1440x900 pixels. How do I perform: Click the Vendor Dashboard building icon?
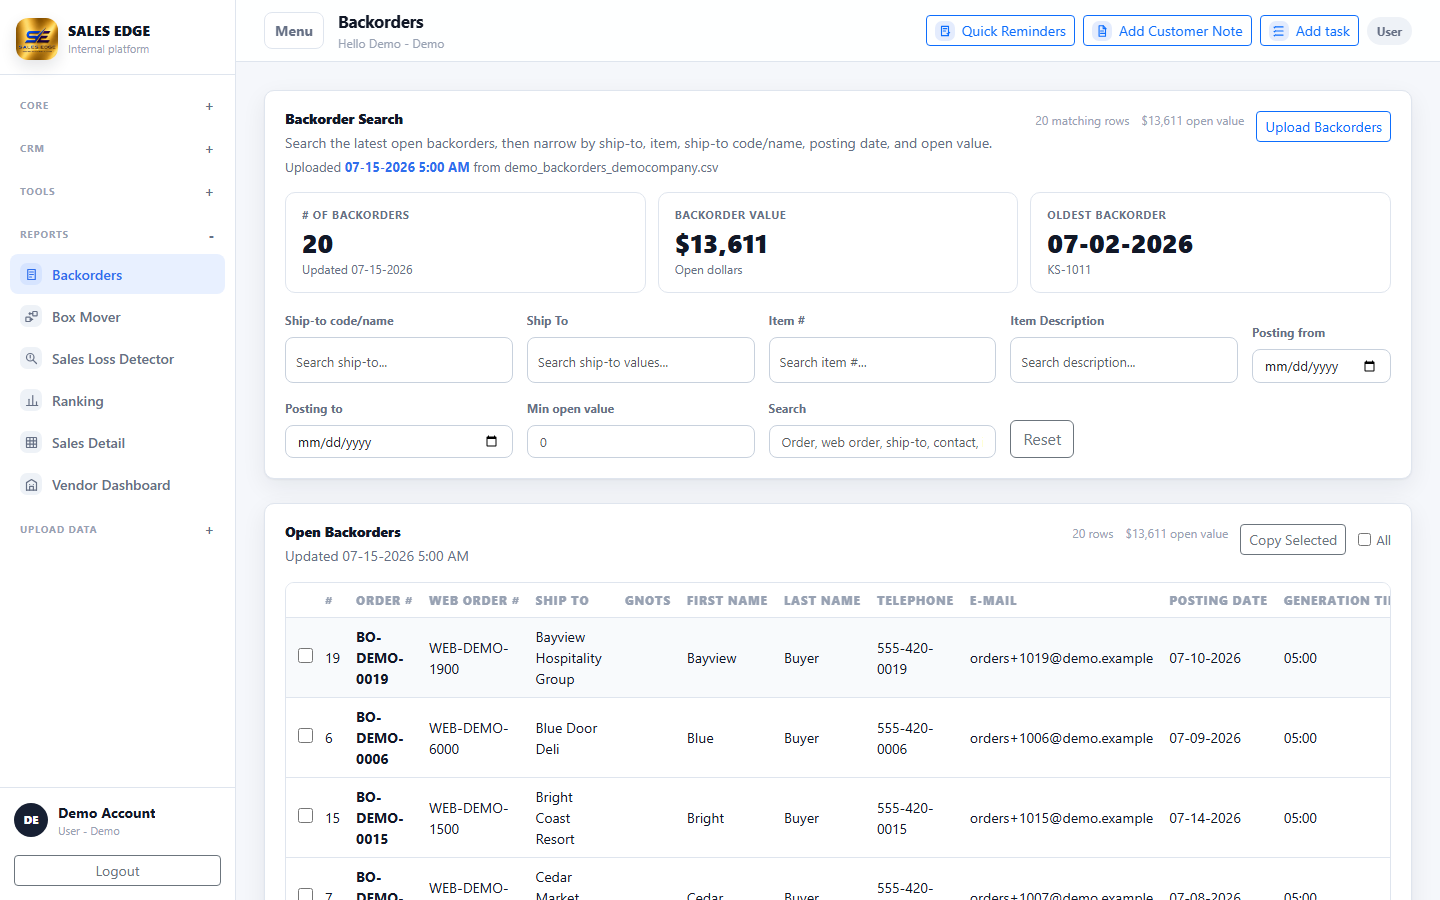pos(32,485)
